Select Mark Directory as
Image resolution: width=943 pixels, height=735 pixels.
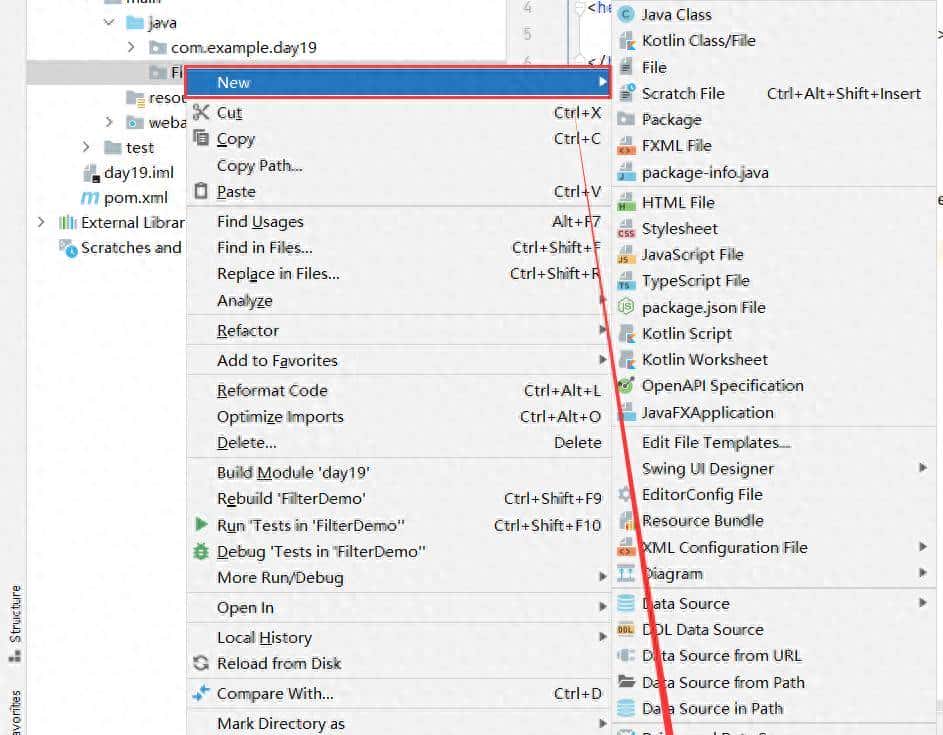pos(398,724)
